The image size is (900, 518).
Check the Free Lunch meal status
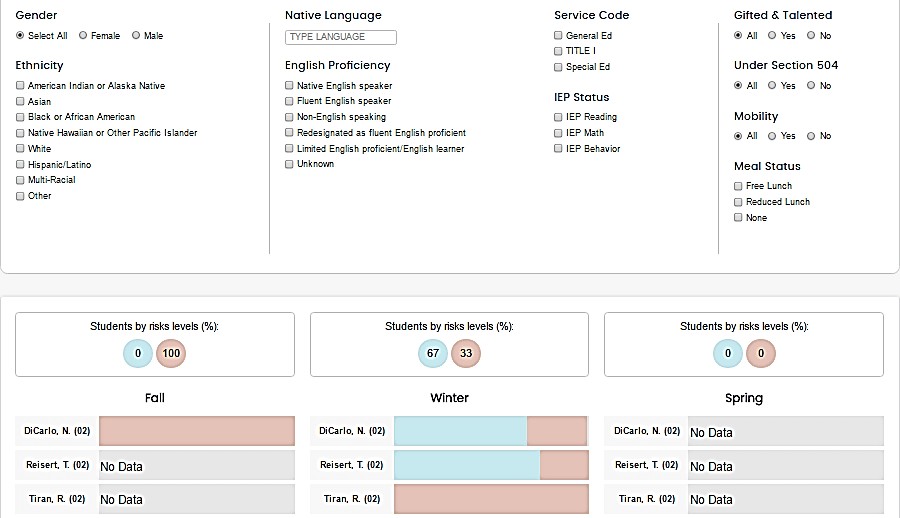click(x=738, y=186)
